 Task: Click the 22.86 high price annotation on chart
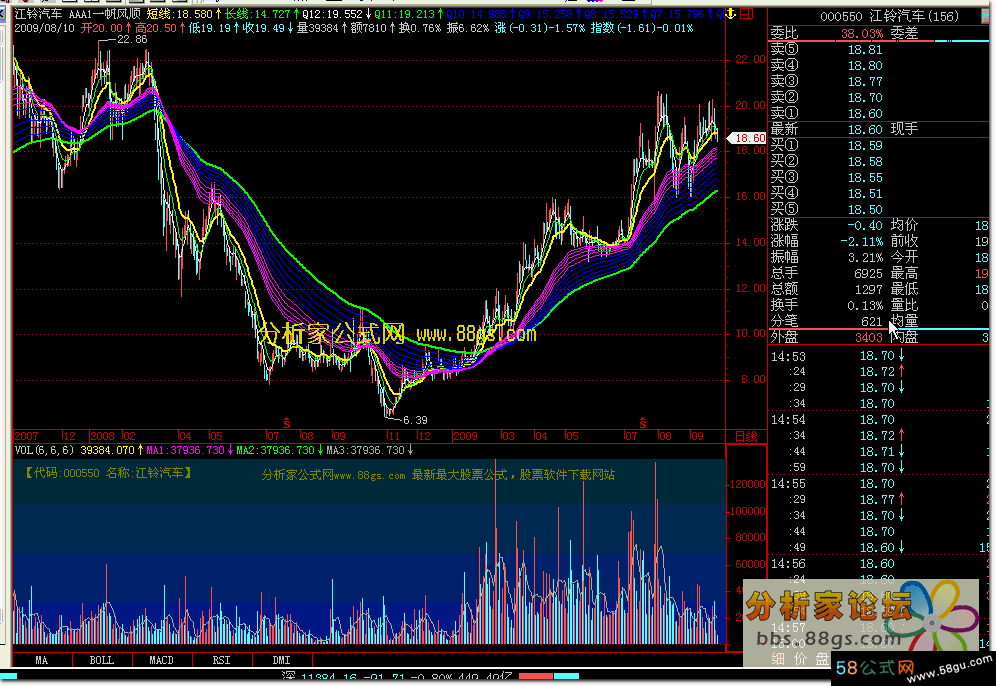click(x=132, y=39)
